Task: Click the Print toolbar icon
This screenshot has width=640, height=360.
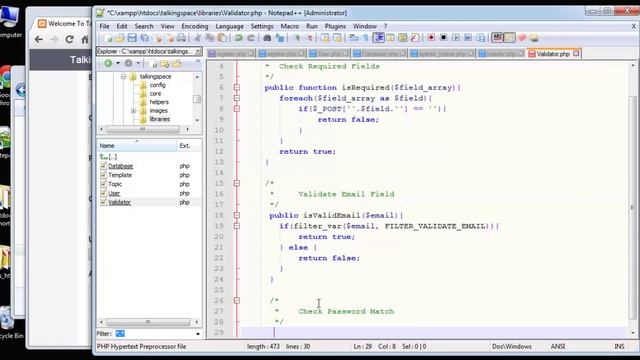Action: [181, 38]
